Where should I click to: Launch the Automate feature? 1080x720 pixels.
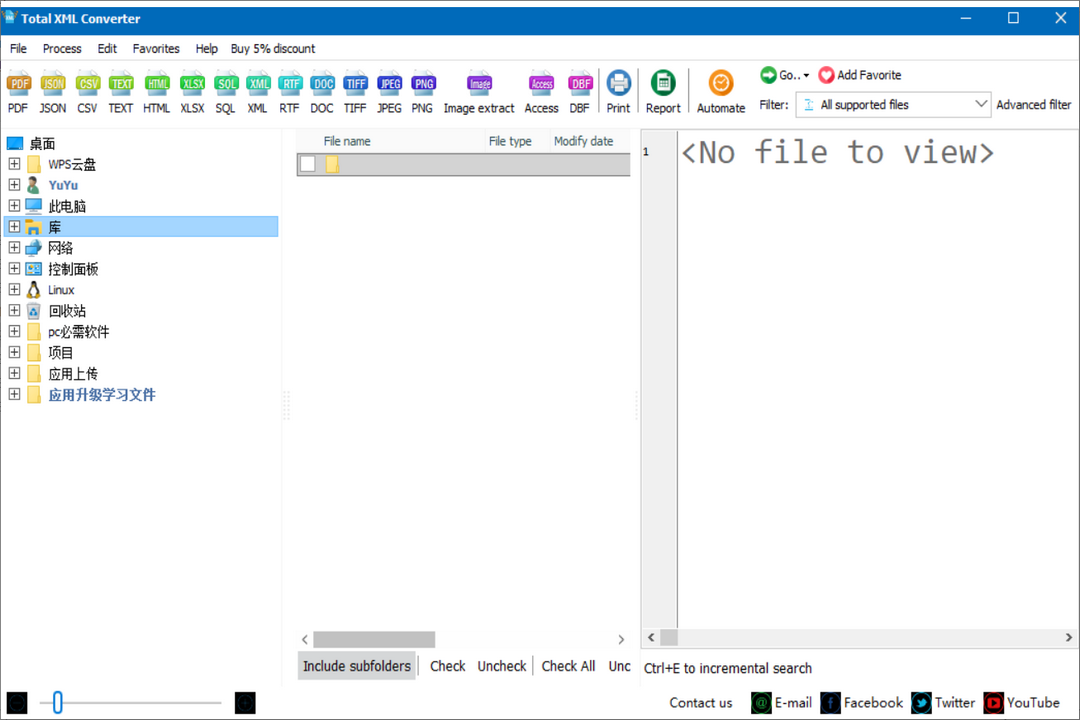click(x=720, y=90)
